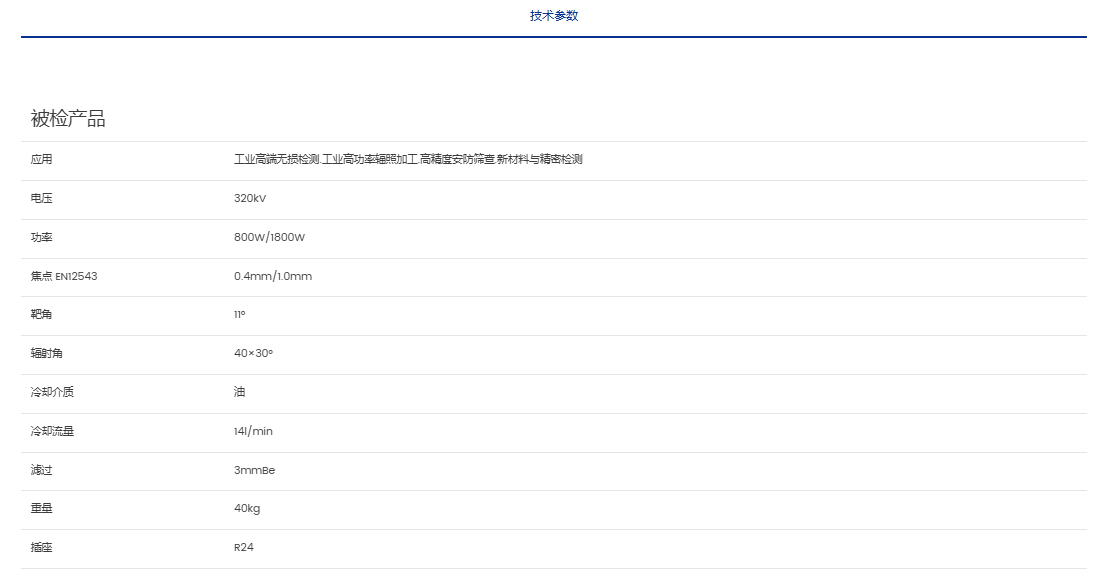Click the 焦点 EN12543 label
The height and width of the screenshot is (577, 1096).
[x=64, y=276]
